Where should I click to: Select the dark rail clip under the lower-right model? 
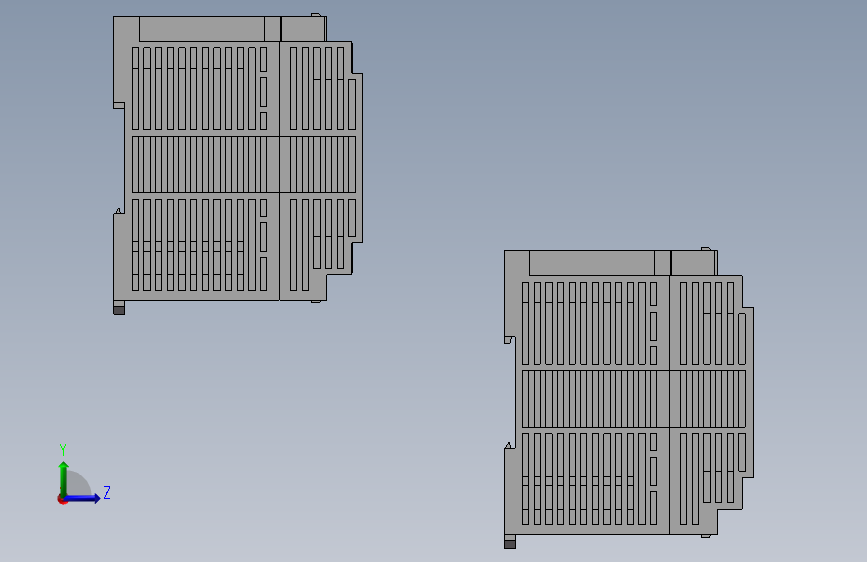(x=510, y=544)
